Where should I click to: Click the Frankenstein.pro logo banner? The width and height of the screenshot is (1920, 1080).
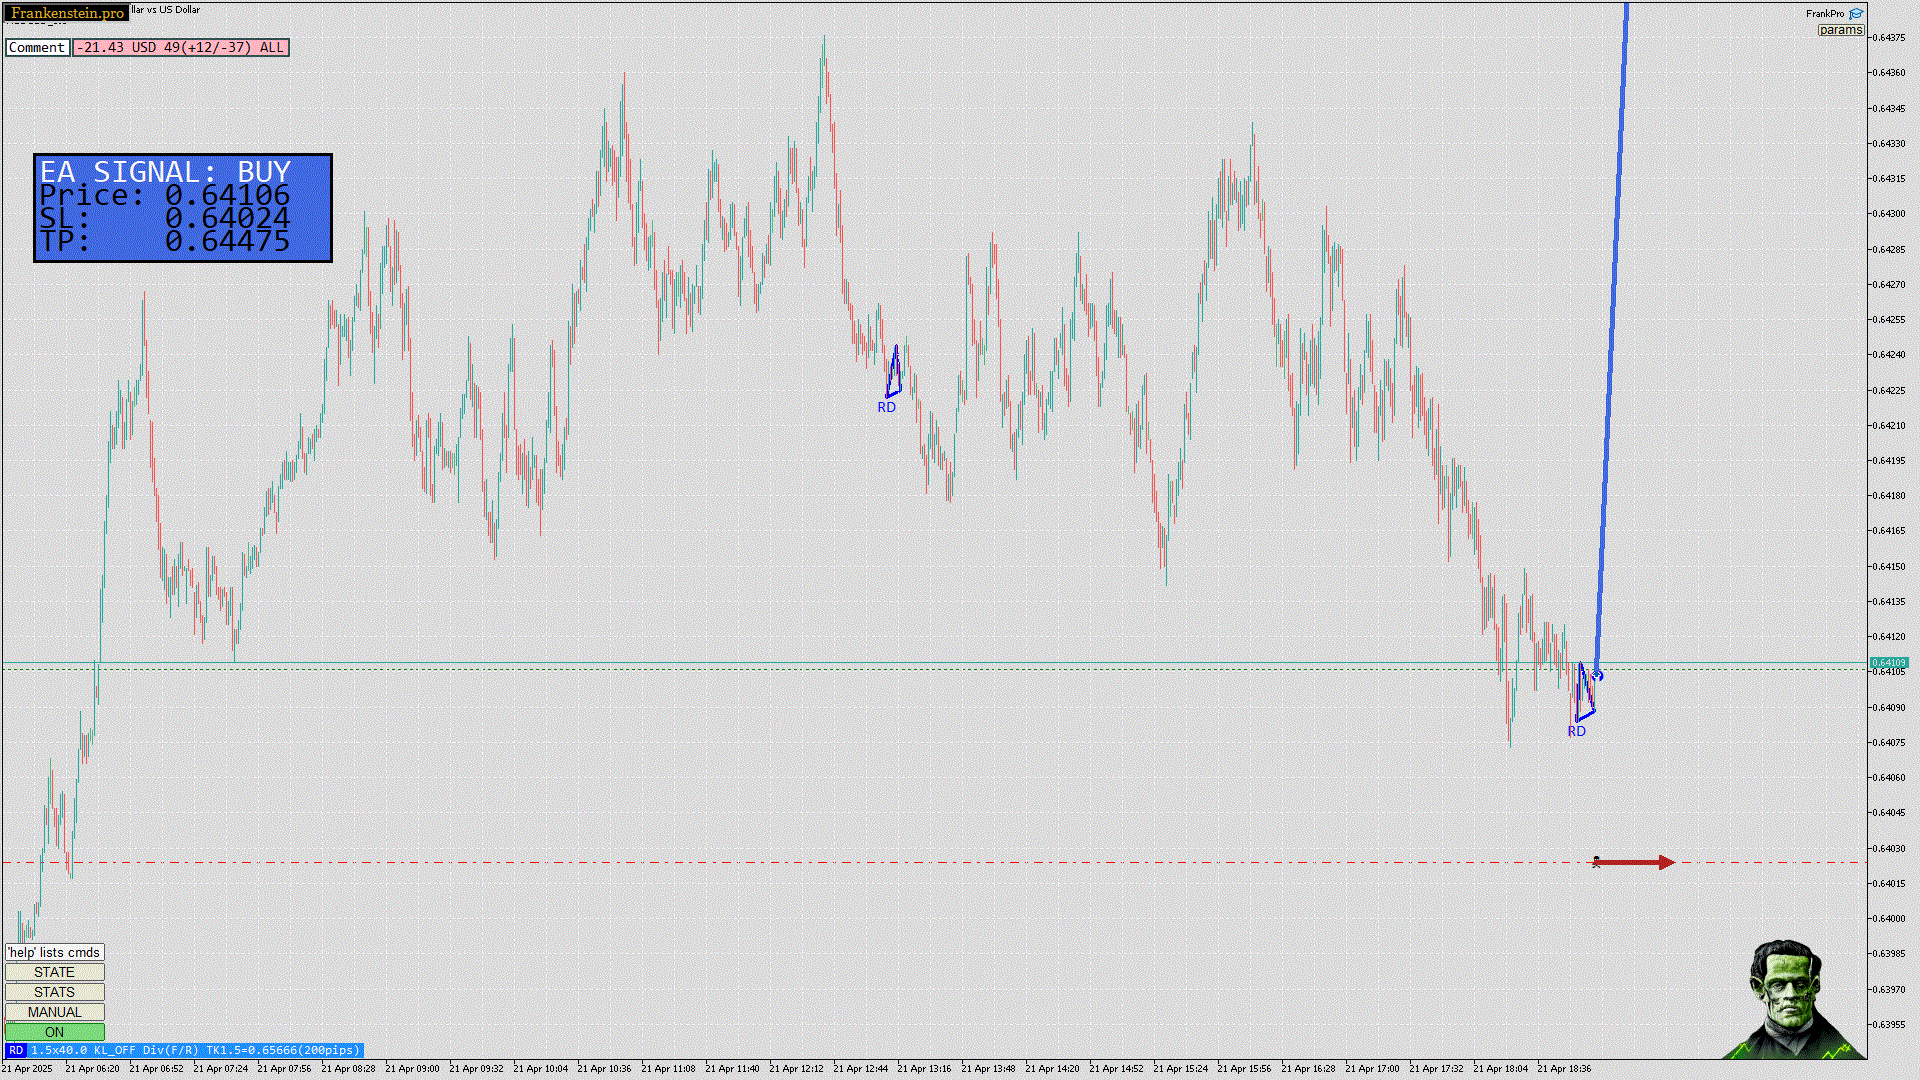click(67, 13)
